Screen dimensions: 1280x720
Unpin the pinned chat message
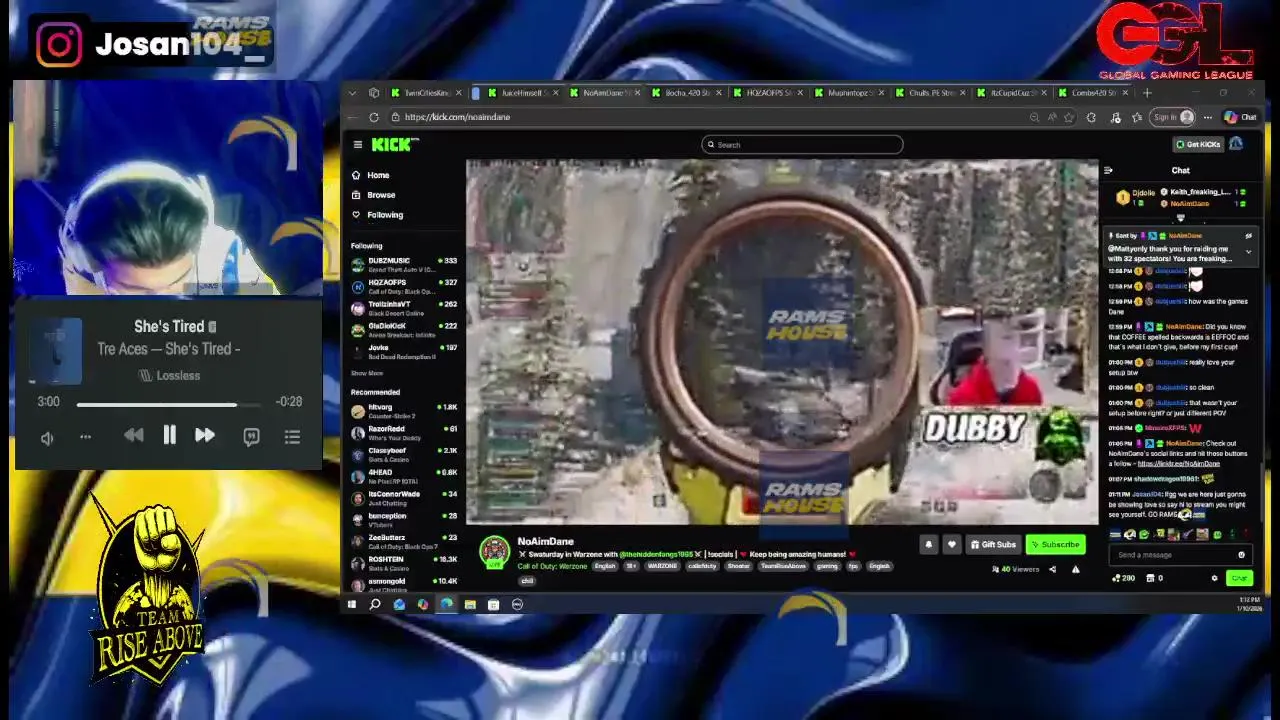(1248, 236)
